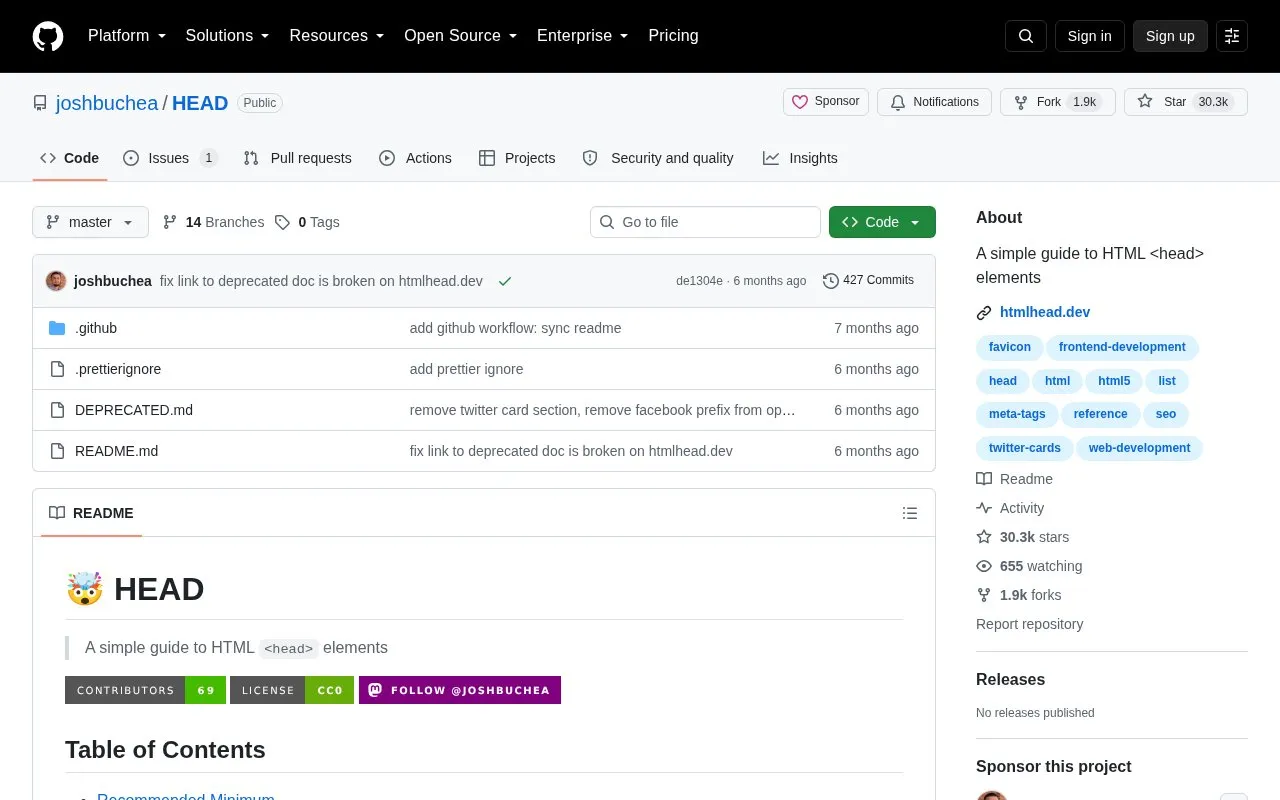
Task: Open the search magnifier button
Action: [x=1026, y=36]
